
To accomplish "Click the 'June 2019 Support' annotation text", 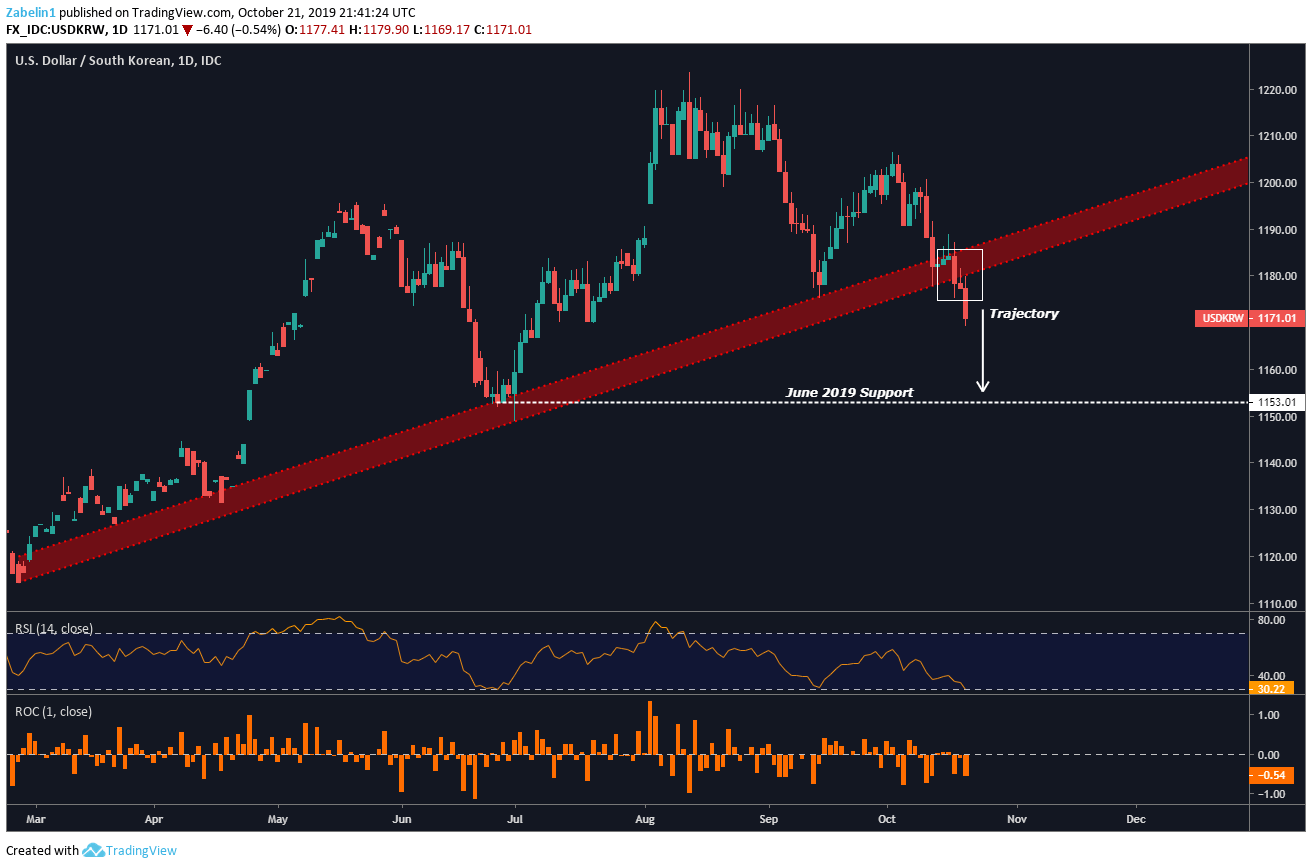I will [x=849, y=393].
